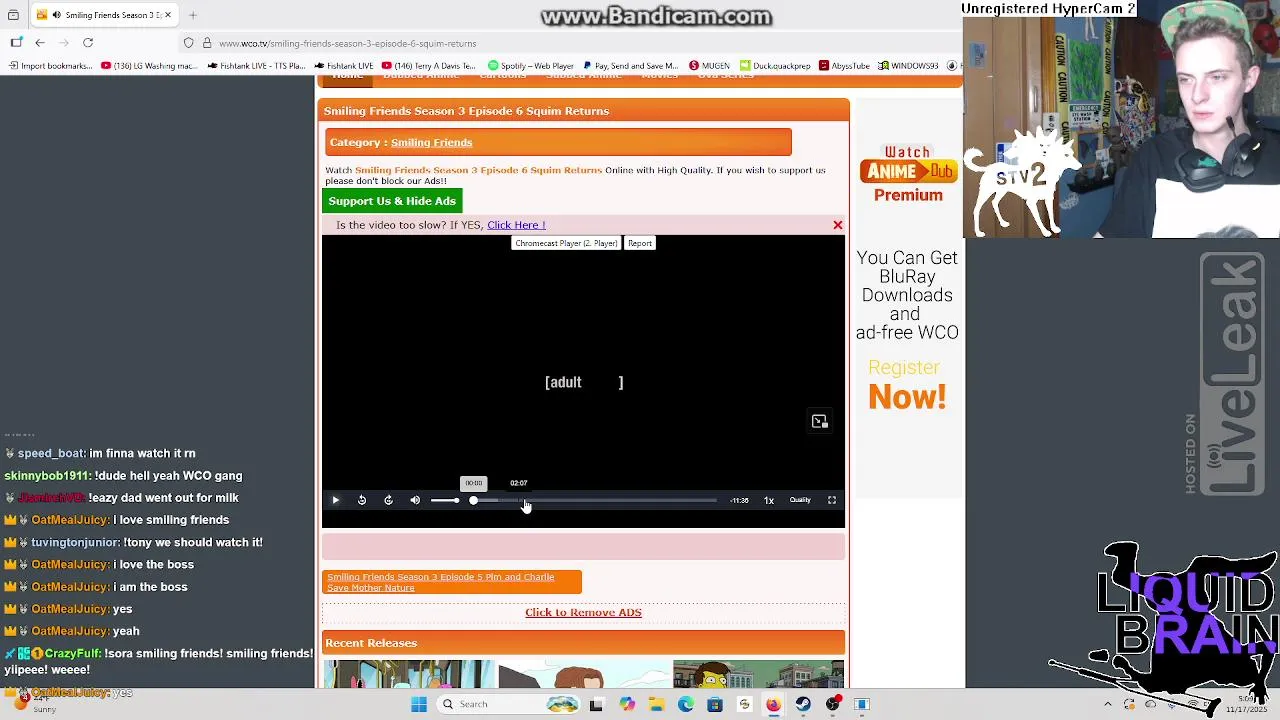The width and height of the screenshot is (1280, 720).
Task: Open previous Episode 5 Pim and Charlie link
Action: [x=451, y=582]
